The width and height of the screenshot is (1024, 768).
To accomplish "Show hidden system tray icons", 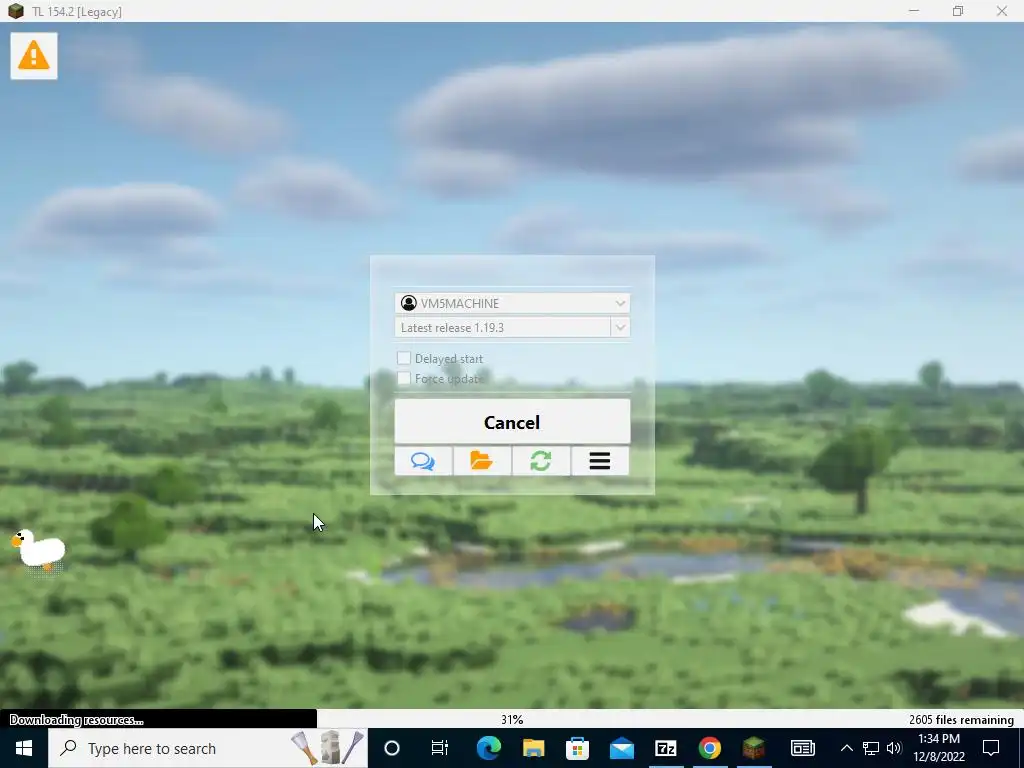I will tap(846, 748).
